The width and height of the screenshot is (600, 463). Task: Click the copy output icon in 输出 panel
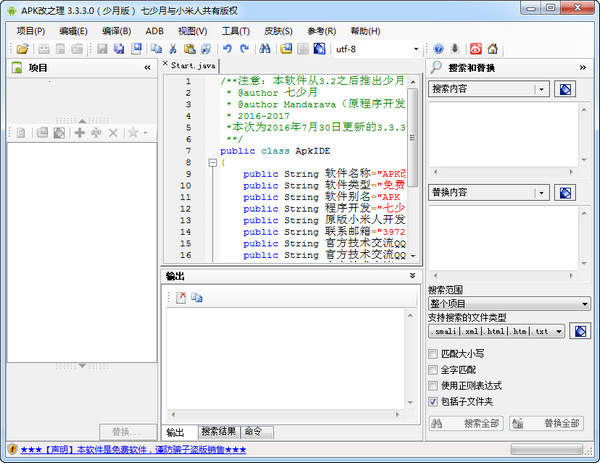[197, 298]
